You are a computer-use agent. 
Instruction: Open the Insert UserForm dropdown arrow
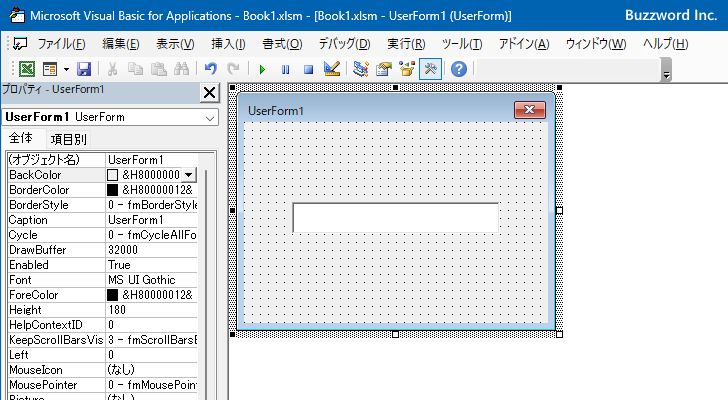(x=66, y=70)
